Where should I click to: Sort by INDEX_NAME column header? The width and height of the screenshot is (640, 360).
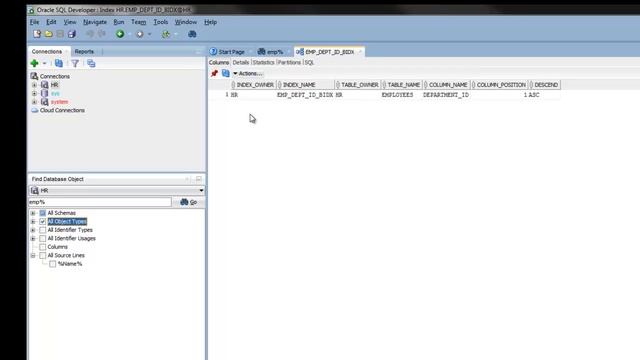(305, 85)
